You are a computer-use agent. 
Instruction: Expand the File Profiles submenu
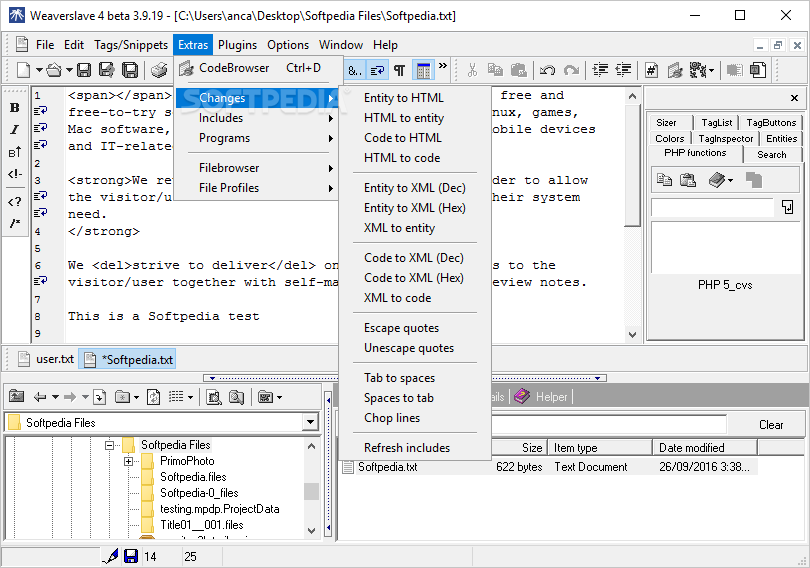pos(256,188)
